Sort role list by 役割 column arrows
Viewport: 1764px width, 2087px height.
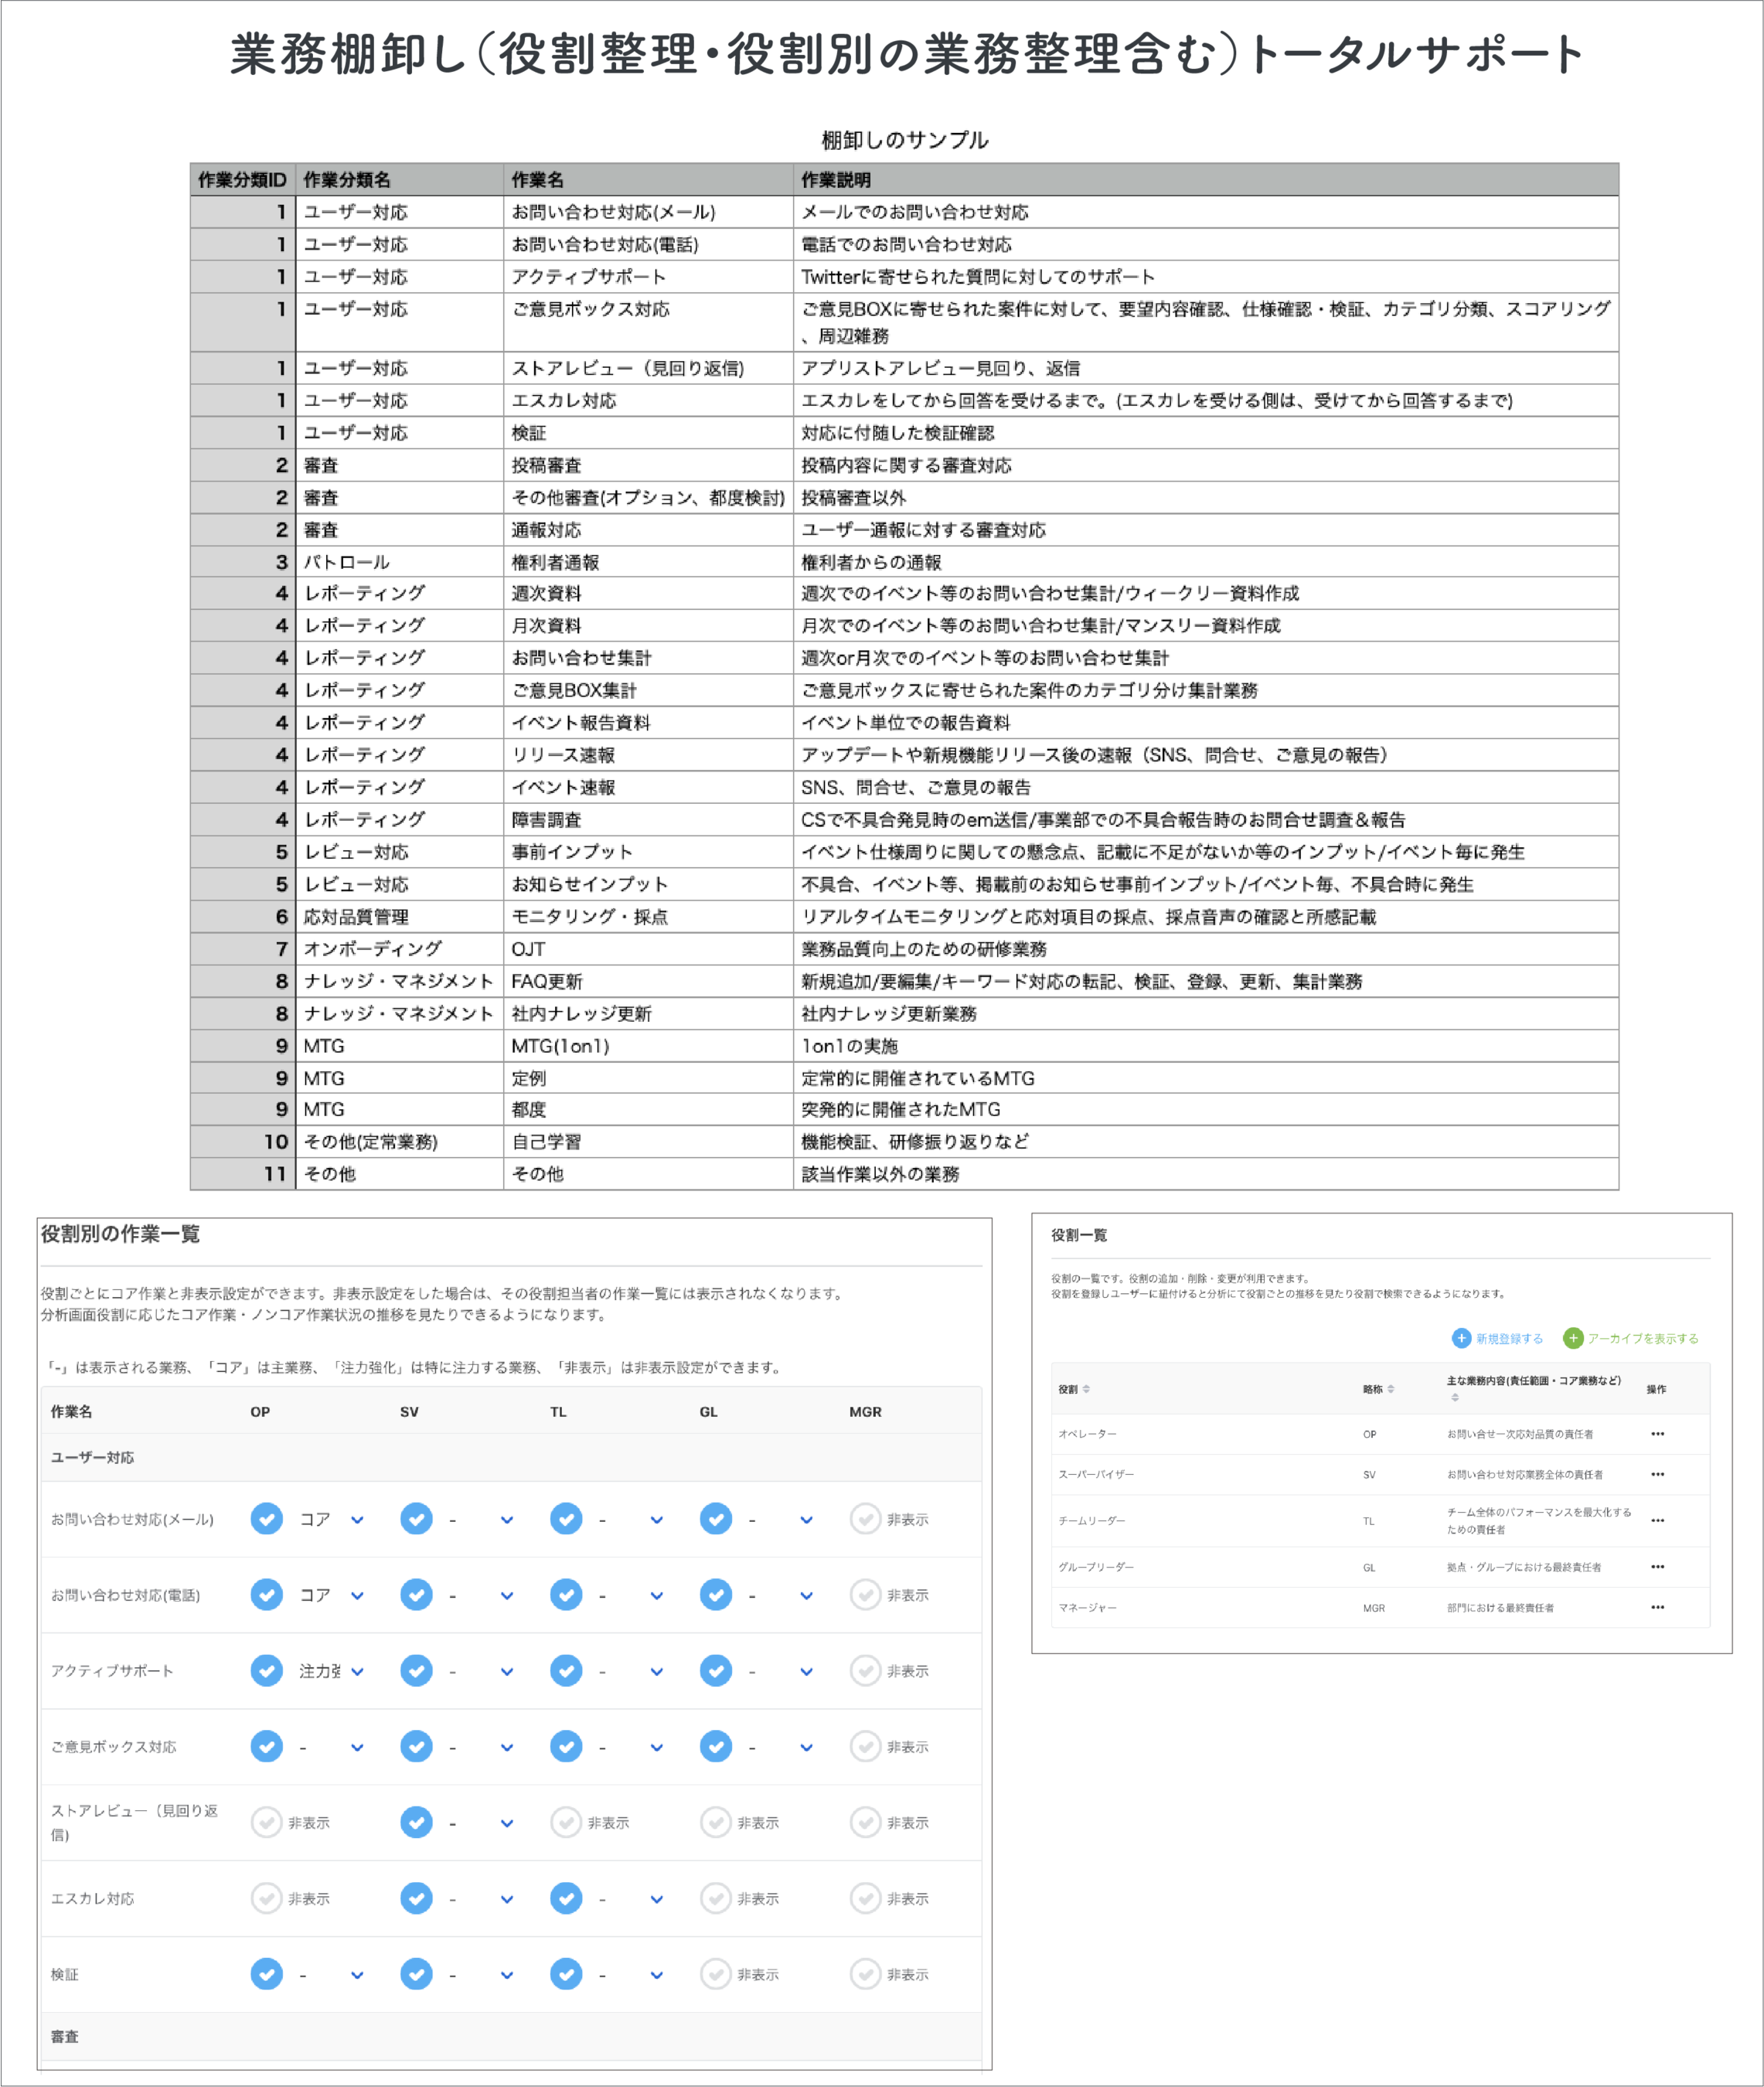[x=1086, y=1389]
